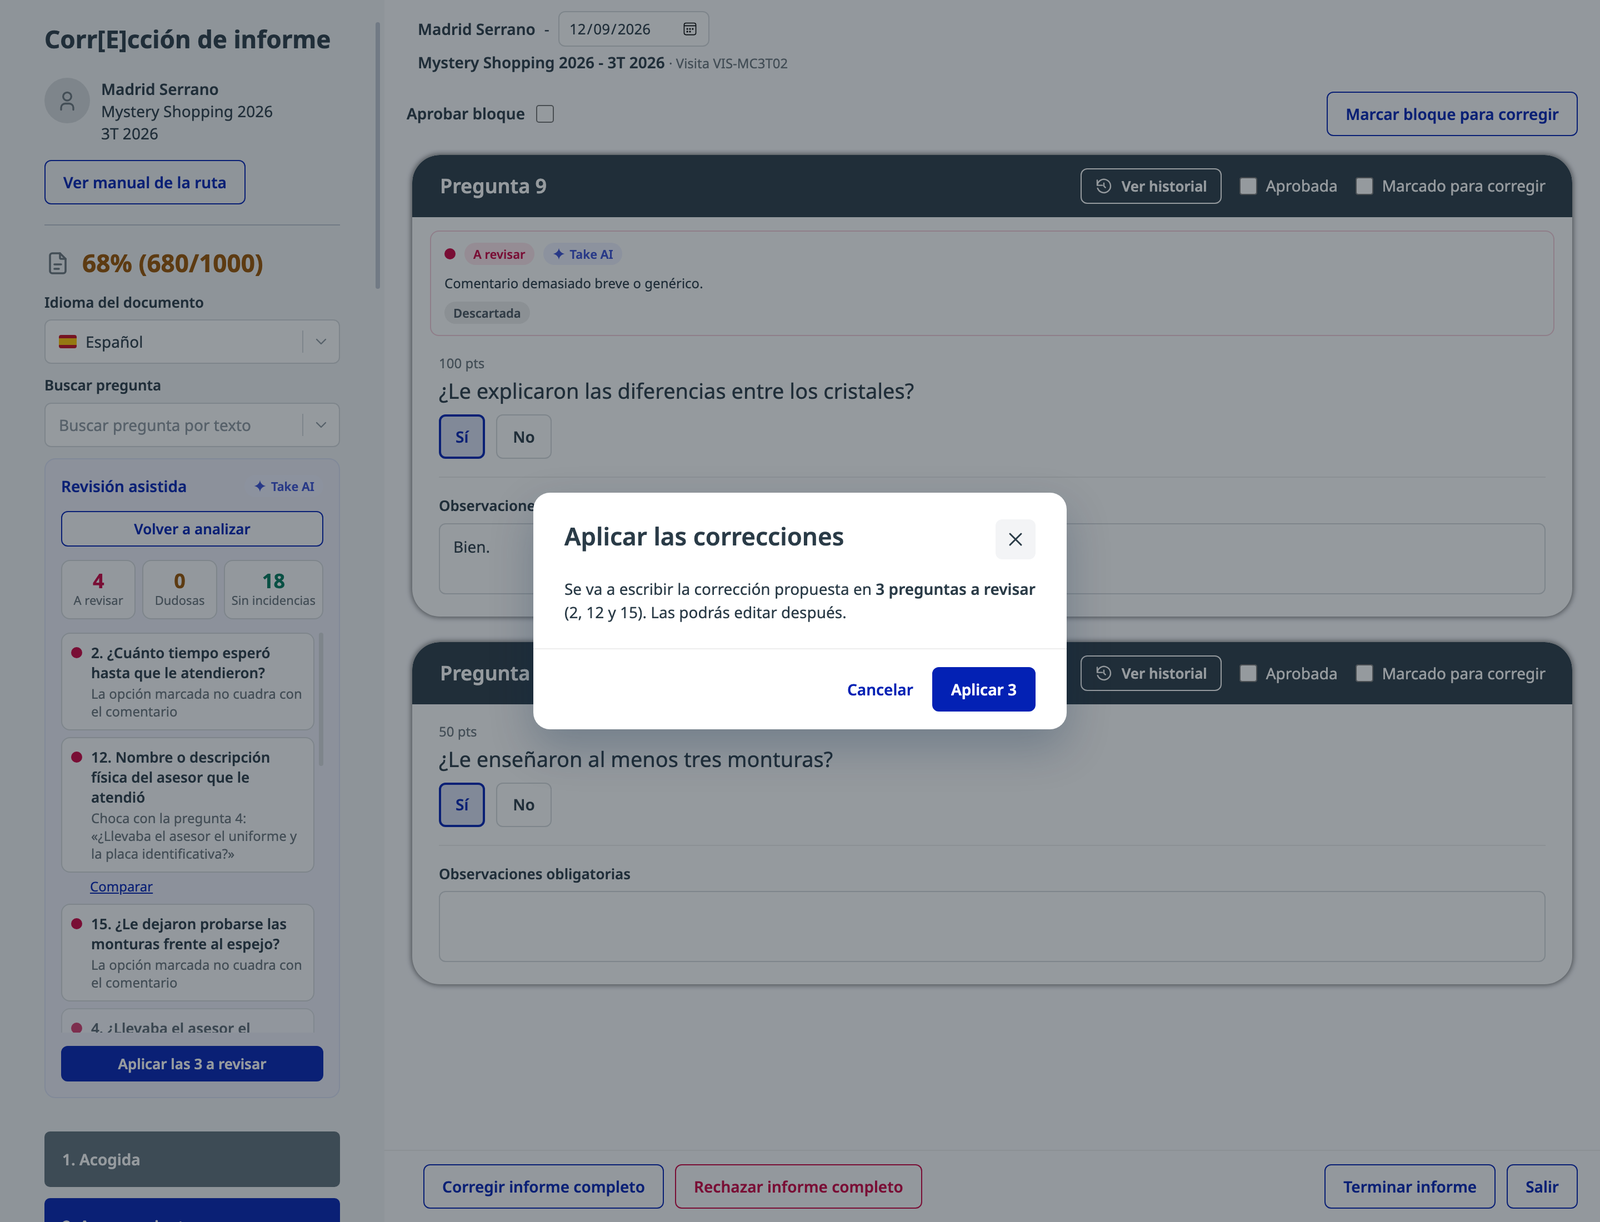Select Sí for the cristales question
Viewport: 1600px width, 1222px height.
(x=462, y=437)
